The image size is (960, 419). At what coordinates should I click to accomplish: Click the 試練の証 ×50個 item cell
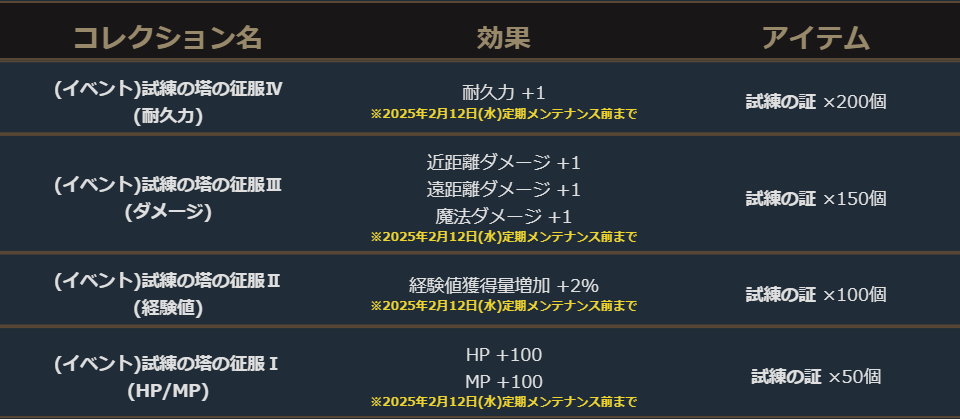pyautogui.click(x=815, y=377)
